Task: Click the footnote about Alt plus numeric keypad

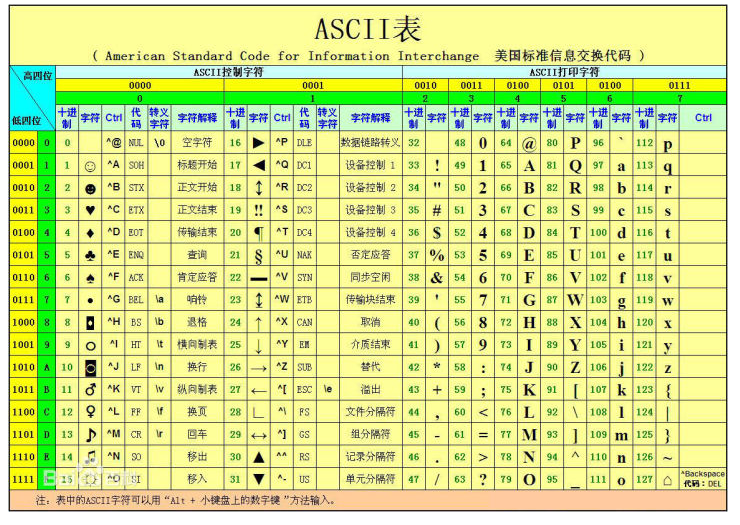Action: 185,500
